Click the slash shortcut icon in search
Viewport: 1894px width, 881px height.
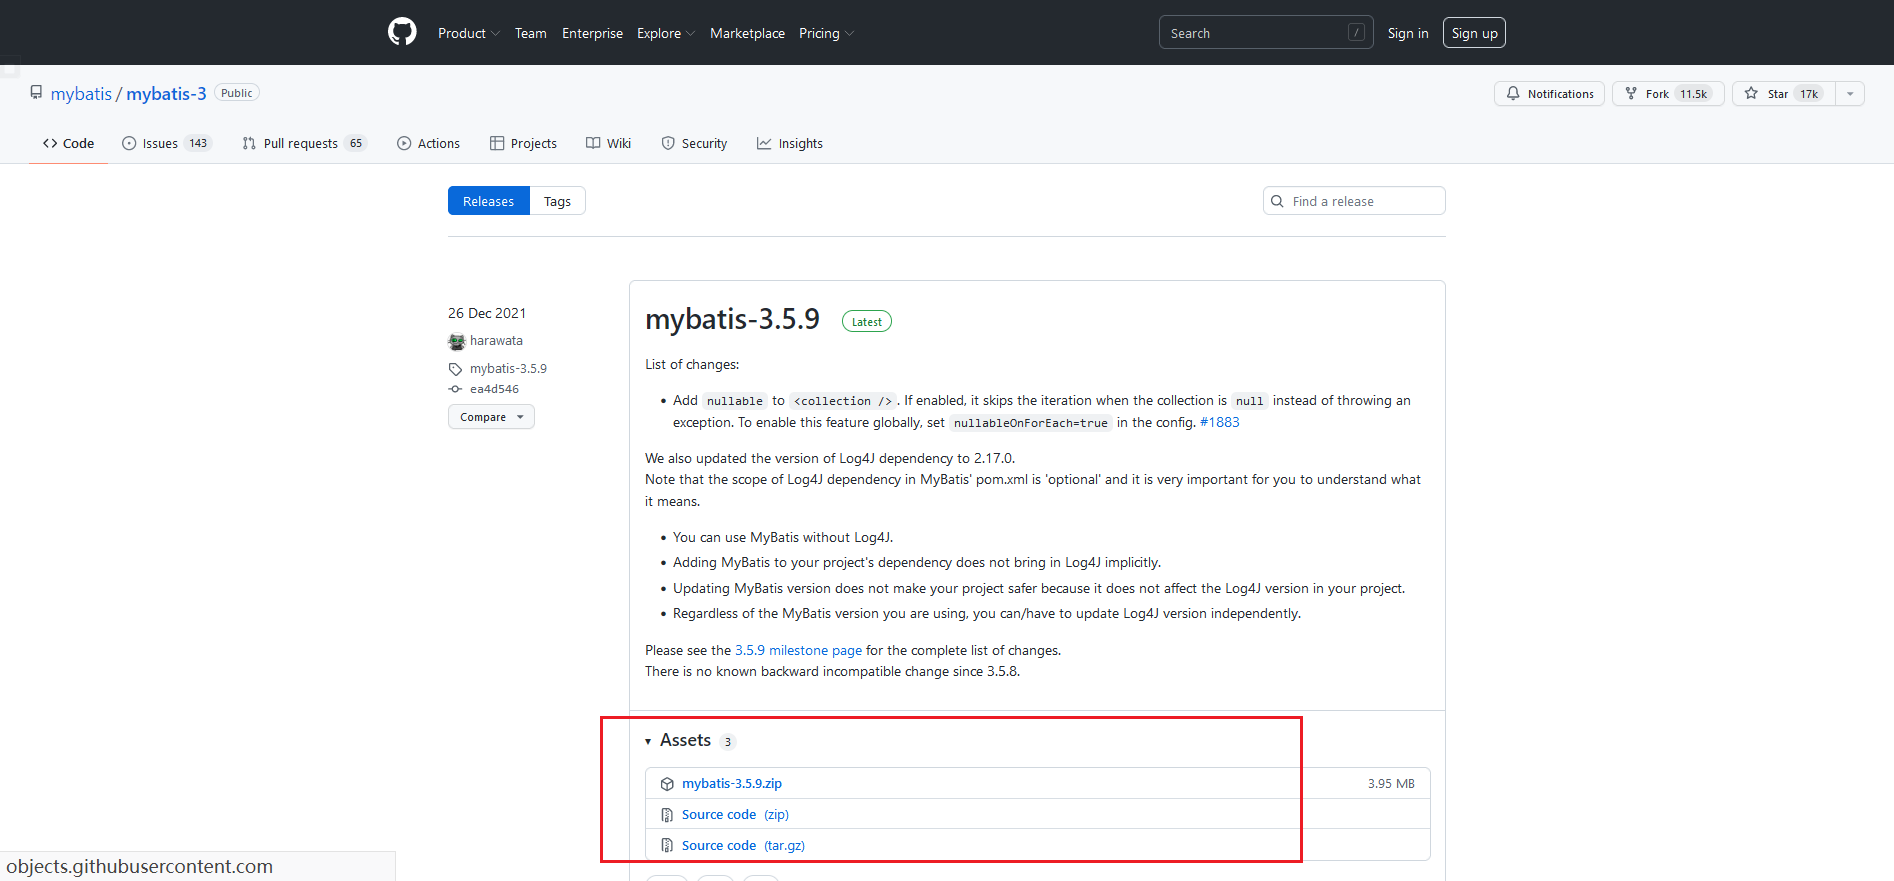pos(1356,33)
